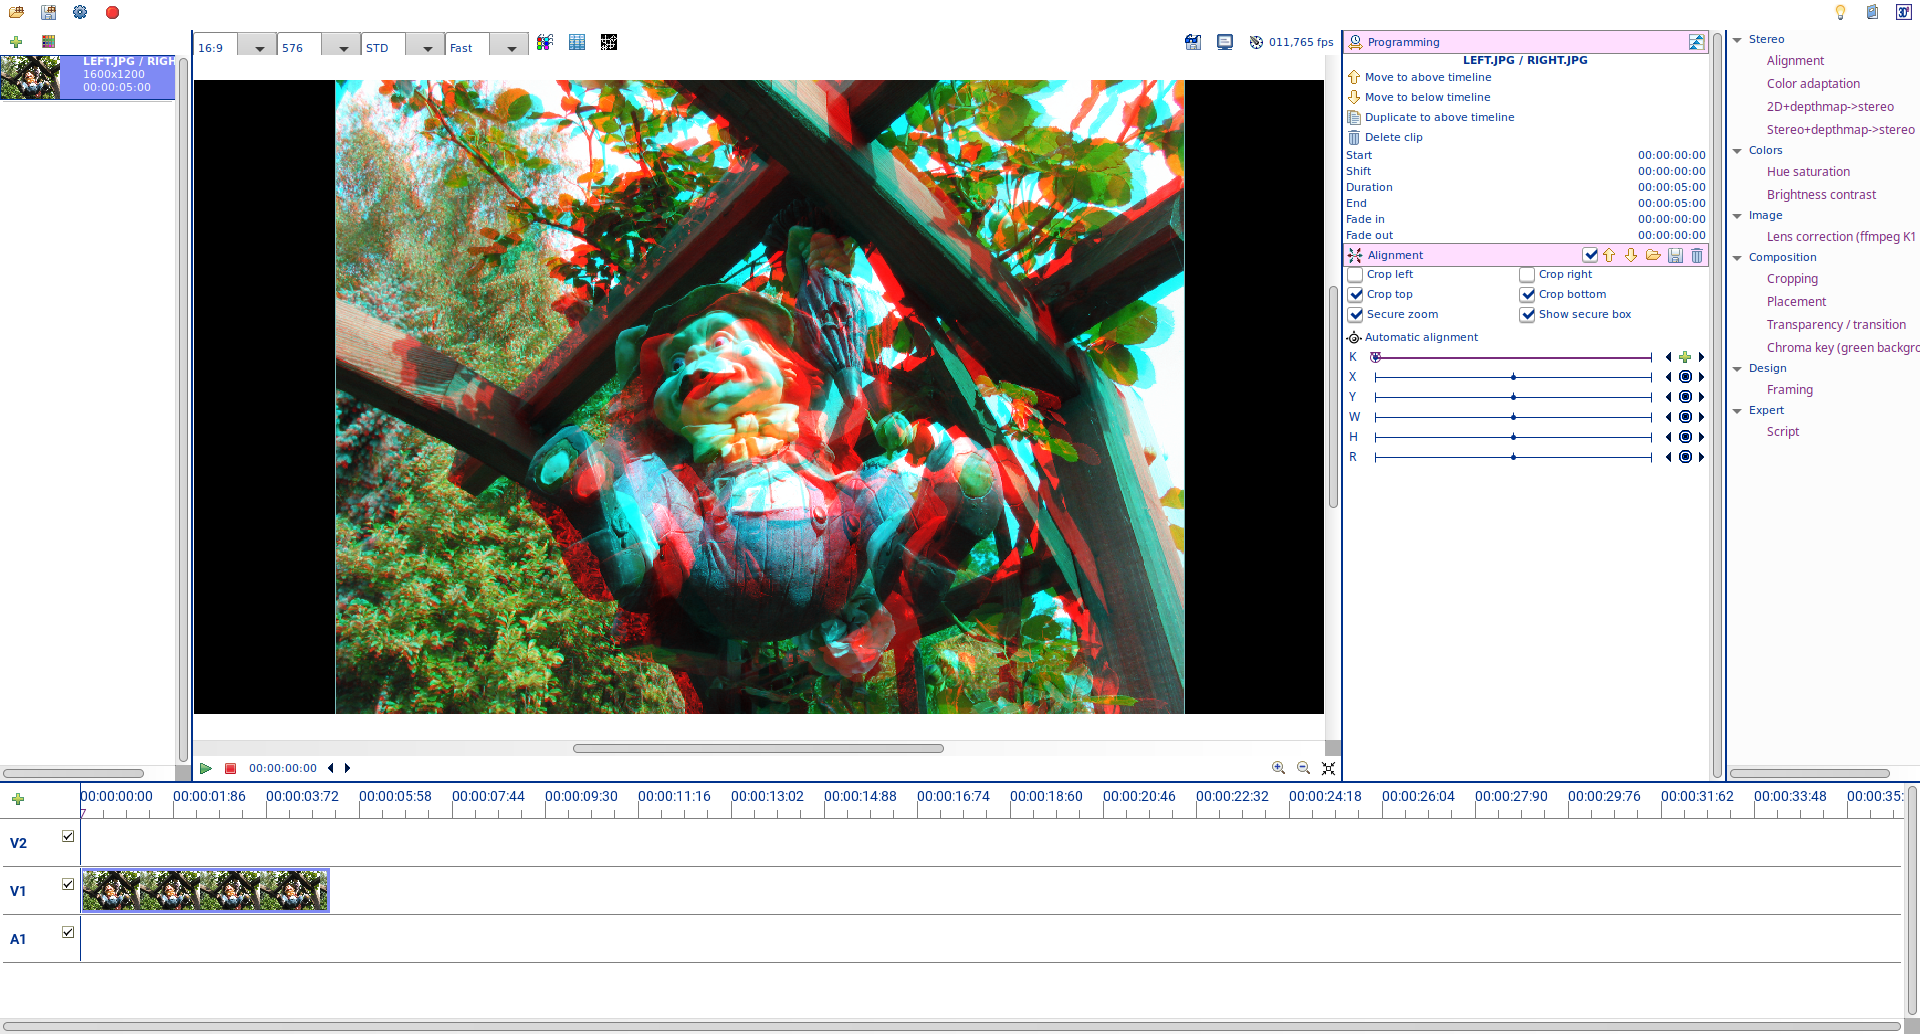Viewport: 1920px width, 1034px height.
Task: Select Chroma key effect from Composition
Action: point(1842,348)
